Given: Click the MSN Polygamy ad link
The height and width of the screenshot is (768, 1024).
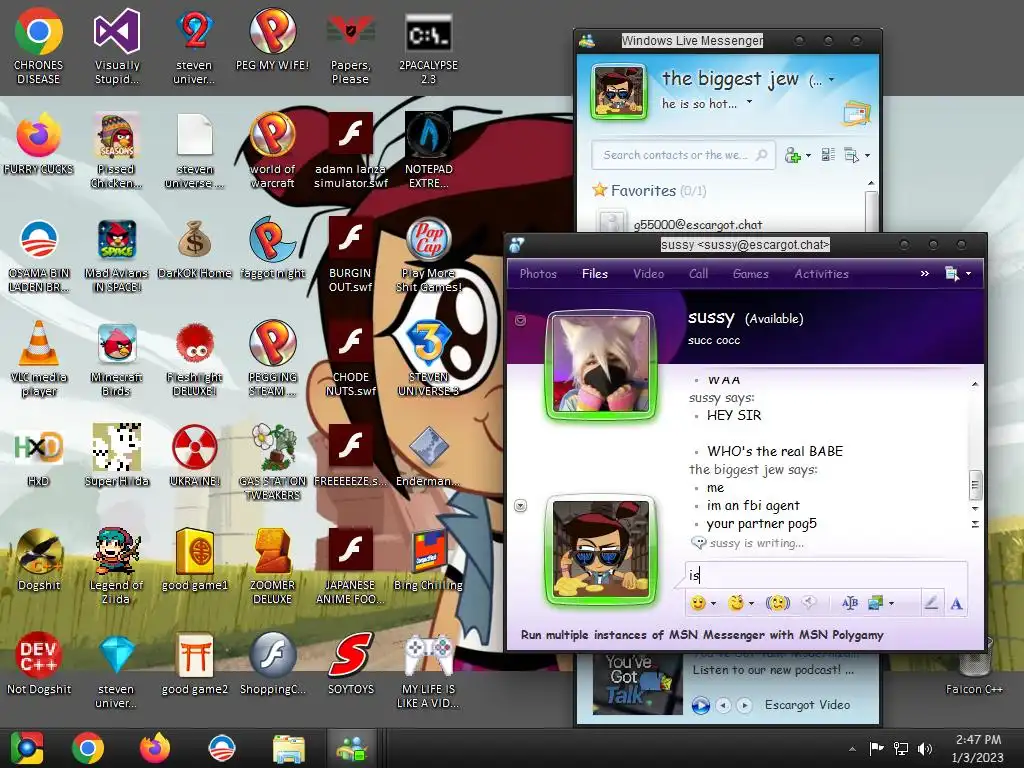Looking at the screenshot, I should [x=702, y=635].
